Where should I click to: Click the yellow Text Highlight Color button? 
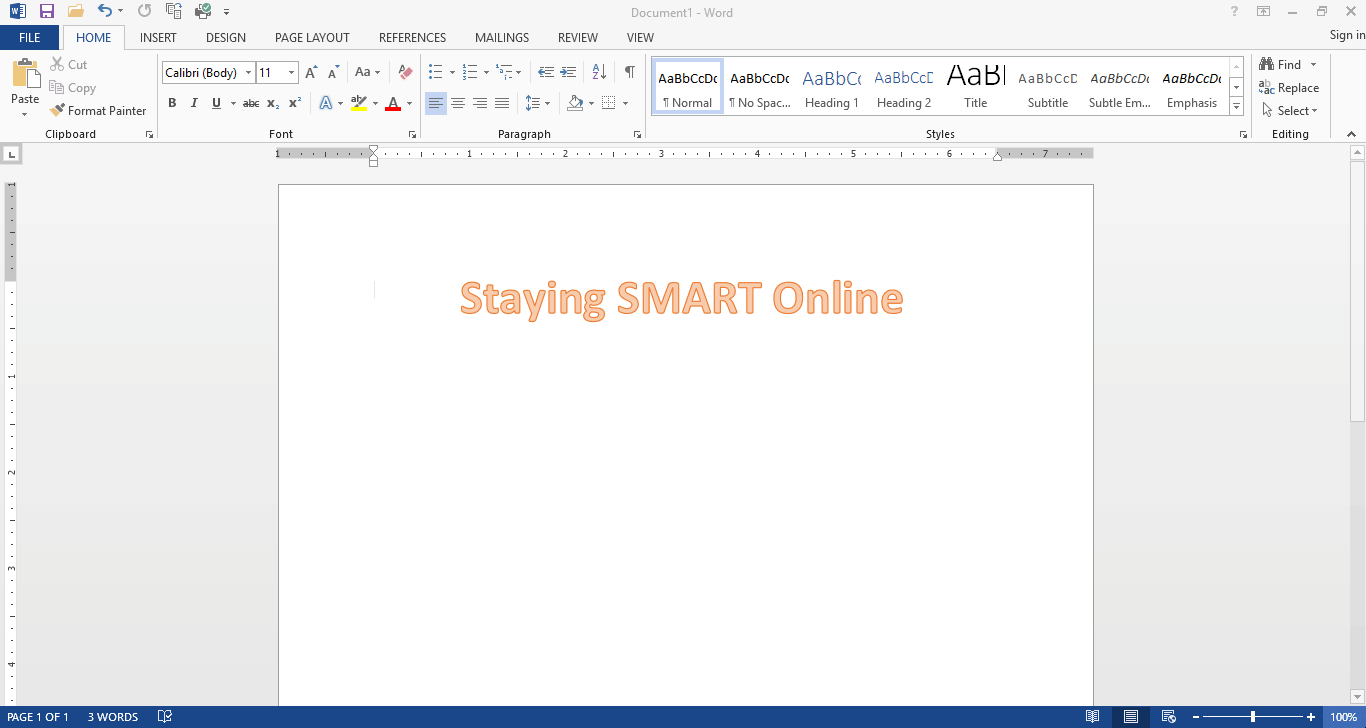[x=359, y=103]
